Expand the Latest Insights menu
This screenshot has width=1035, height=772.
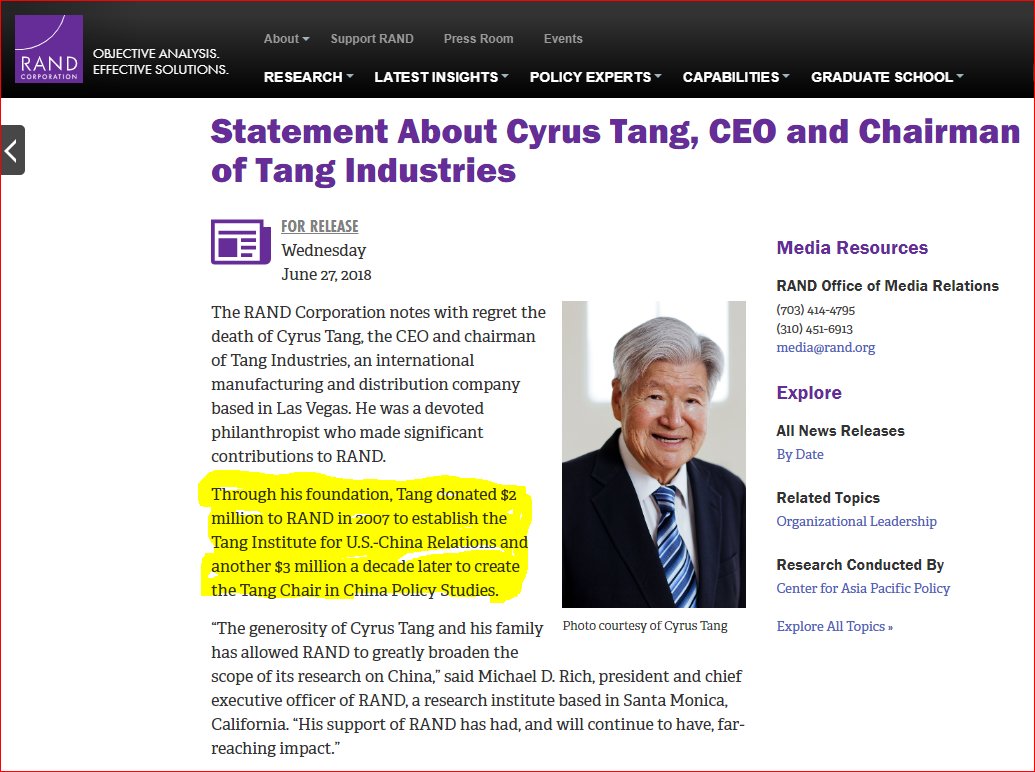tap(441, 77)
